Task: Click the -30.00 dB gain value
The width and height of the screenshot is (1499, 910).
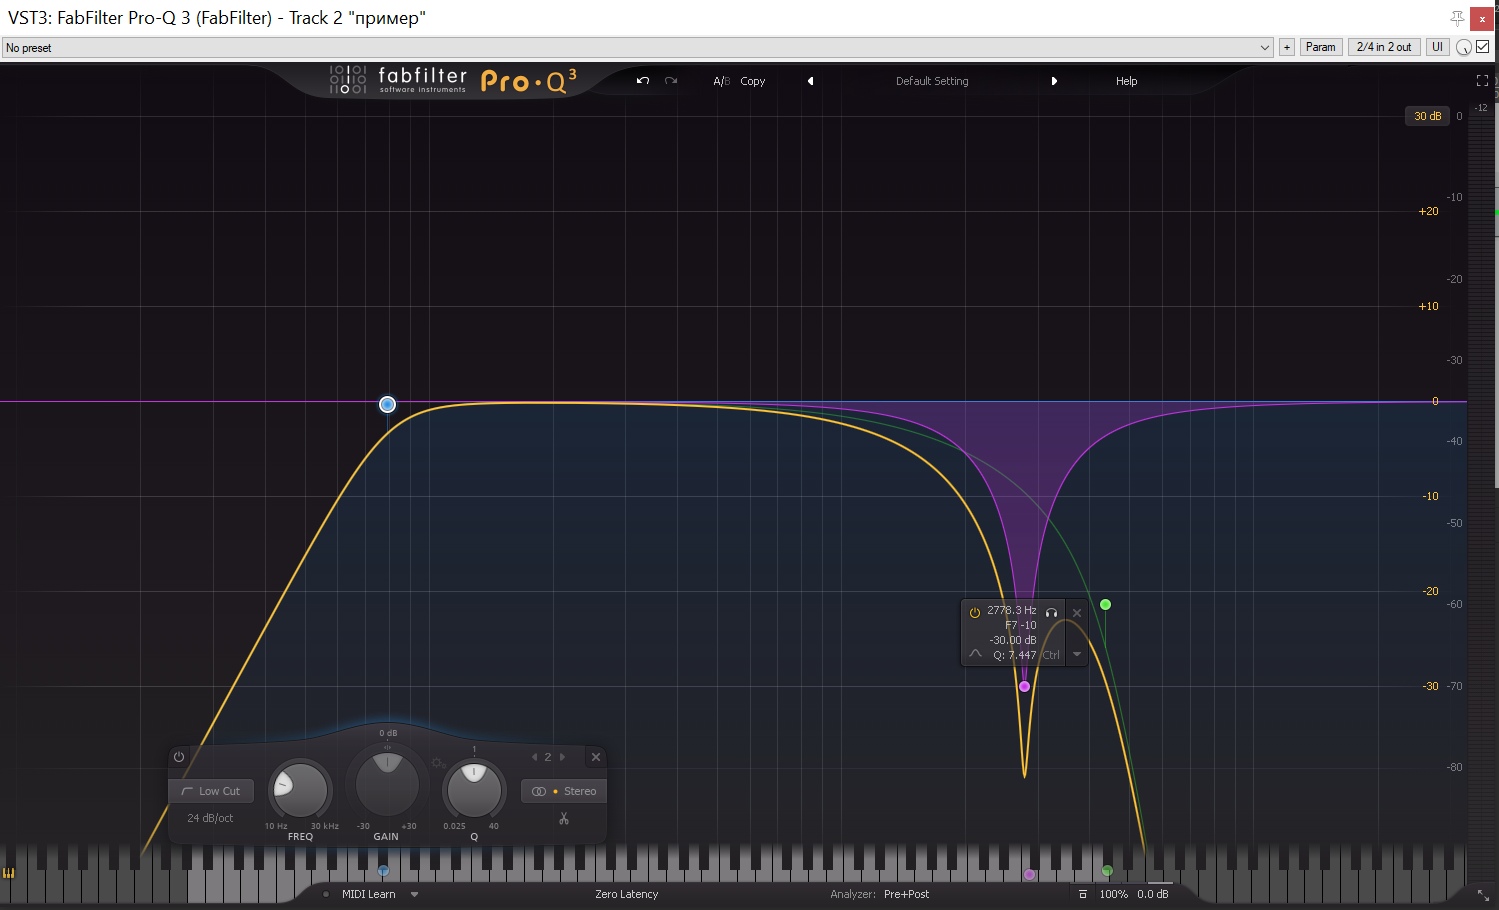Action: [1013, 640]
